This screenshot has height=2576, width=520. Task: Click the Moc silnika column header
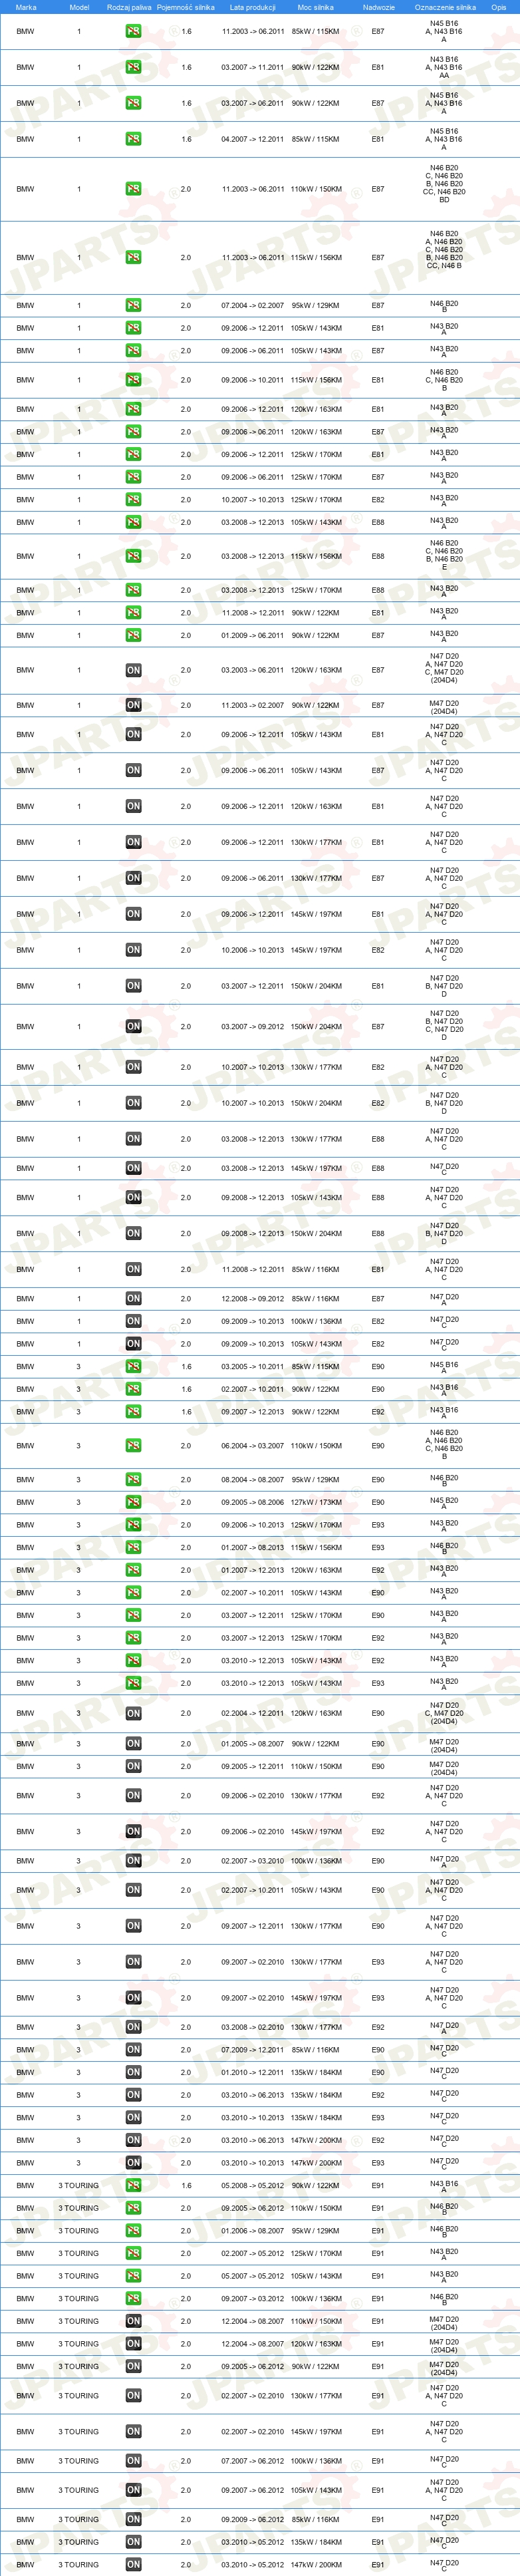pos(316,7)
